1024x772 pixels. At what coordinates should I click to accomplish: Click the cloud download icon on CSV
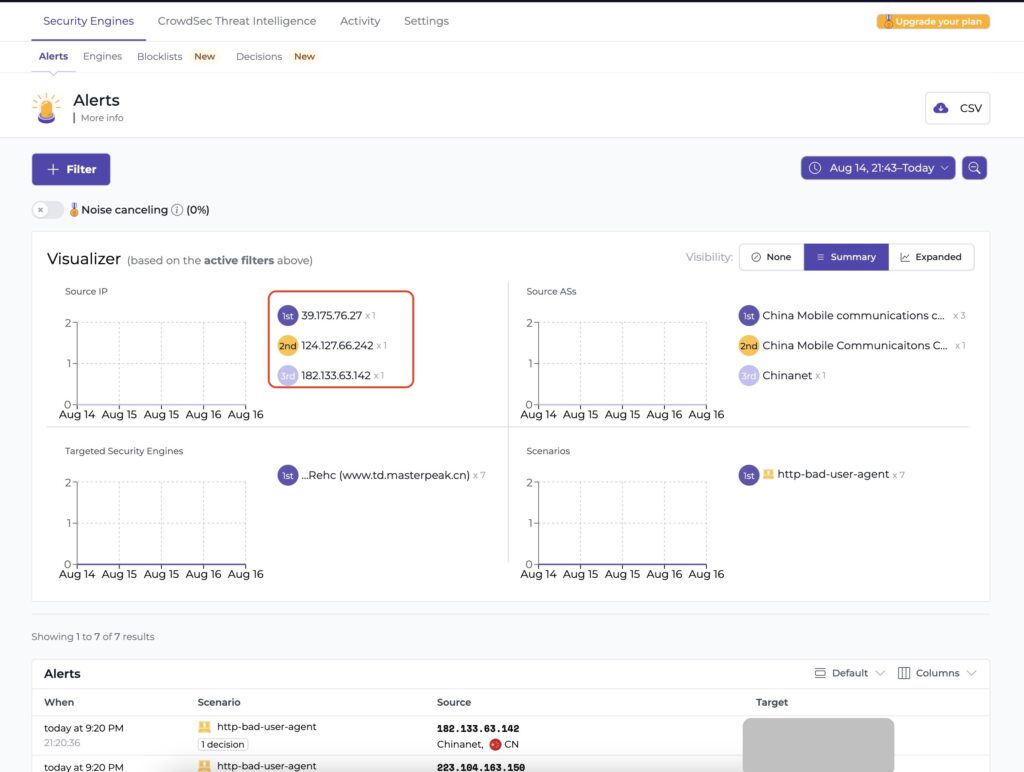tap(941, 108)
